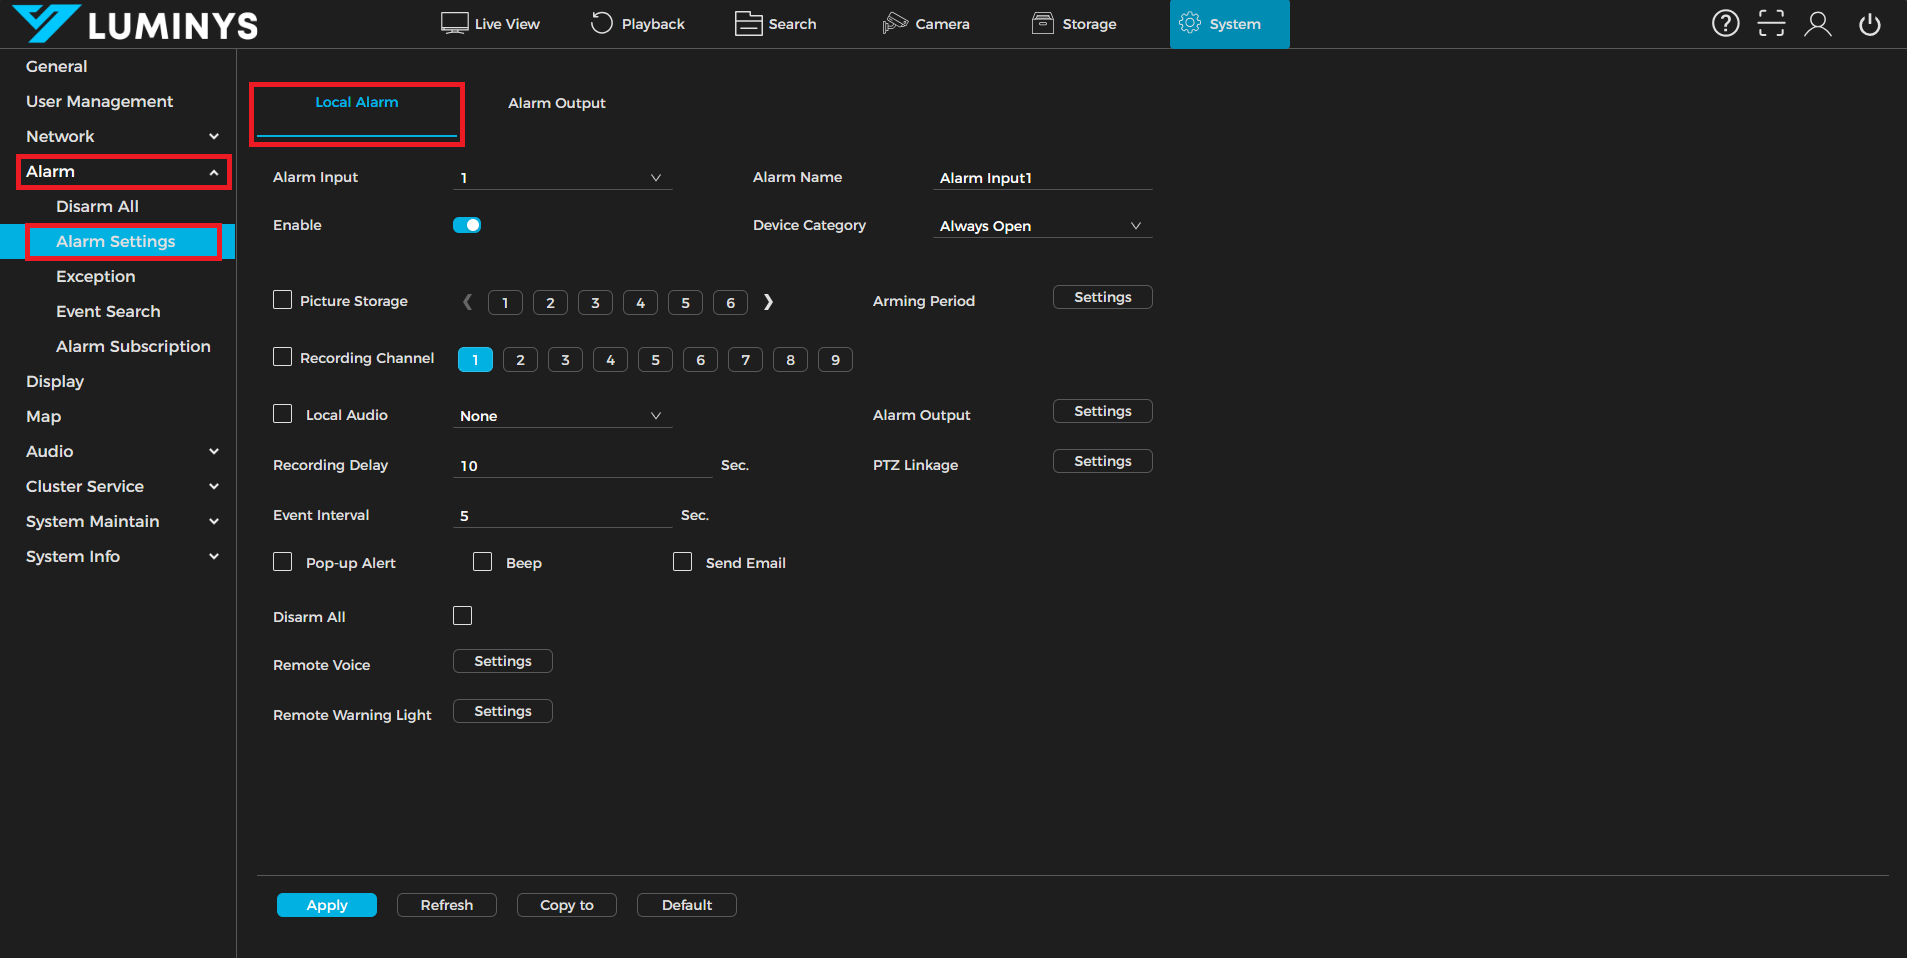Open the Device Category dropdown
Screen dimensions: 1907x958
1041,226
